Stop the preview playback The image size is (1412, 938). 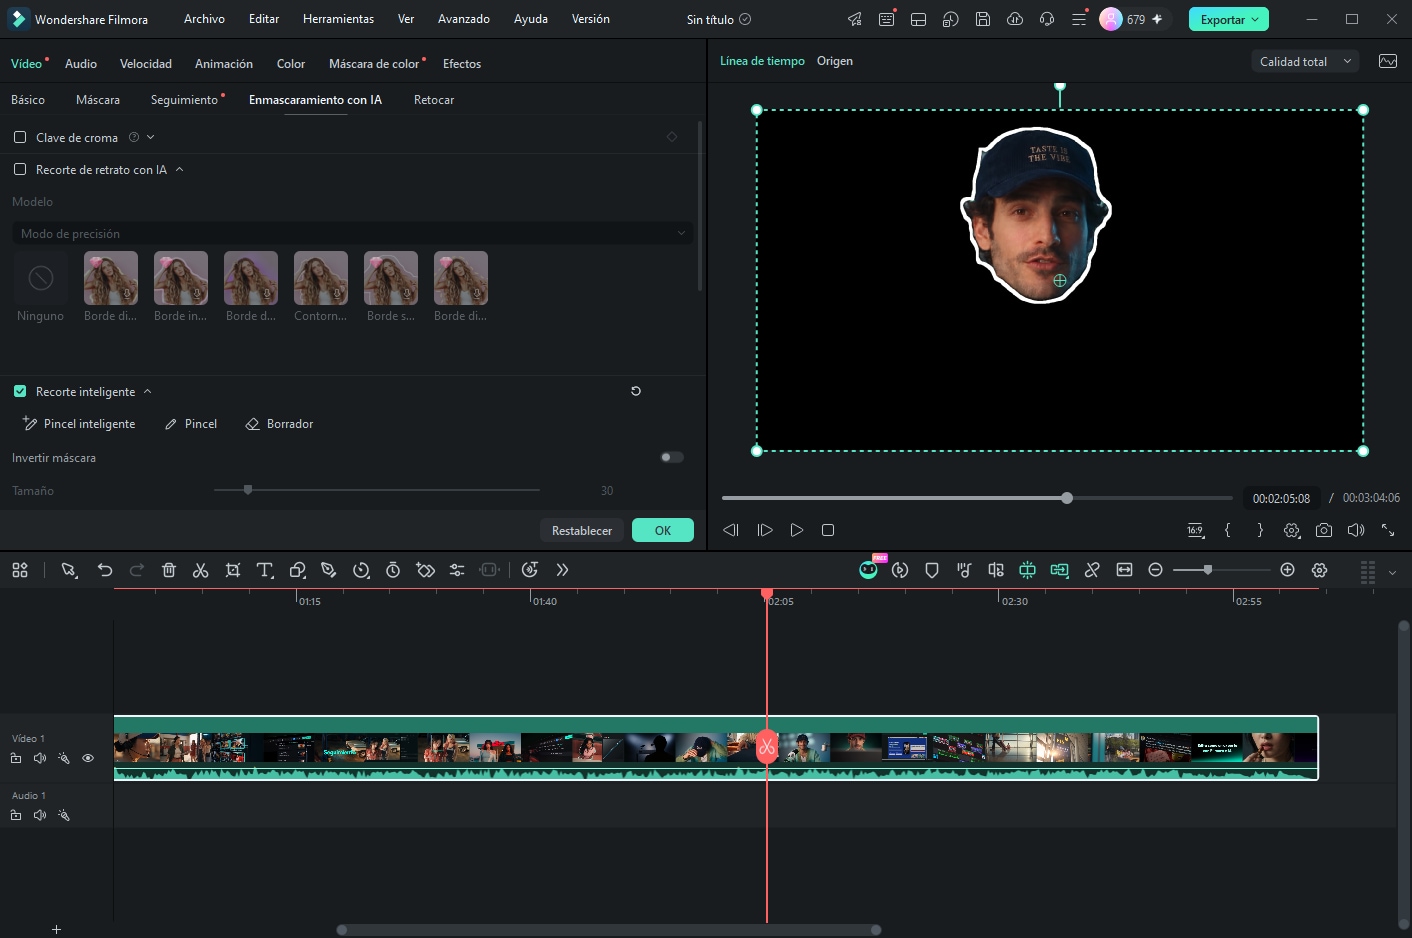pyautogui.click(x=828, y=530)
